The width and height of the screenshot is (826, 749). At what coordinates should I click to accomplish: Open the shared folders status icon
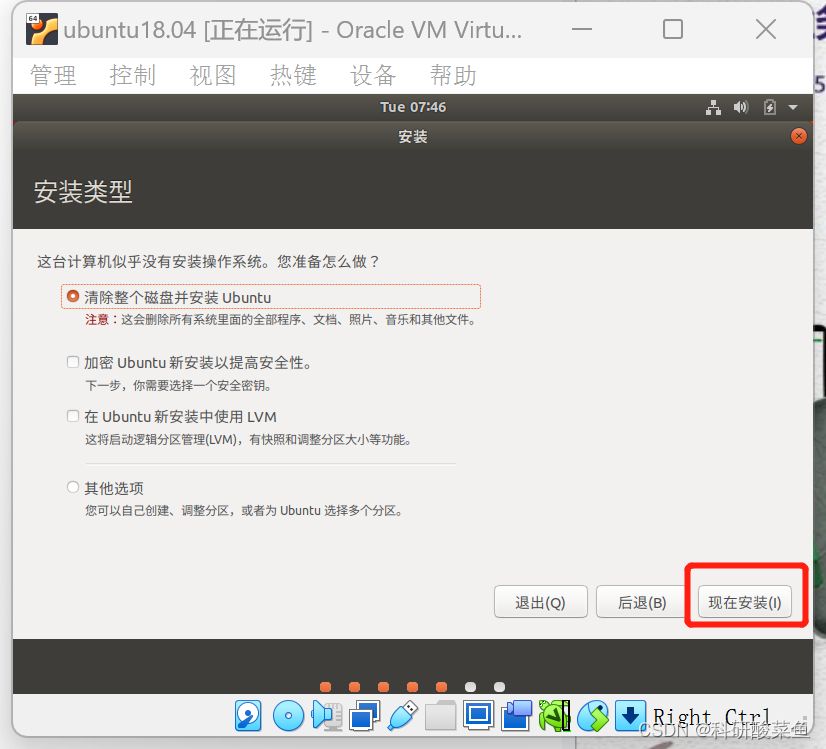point(441,716)
